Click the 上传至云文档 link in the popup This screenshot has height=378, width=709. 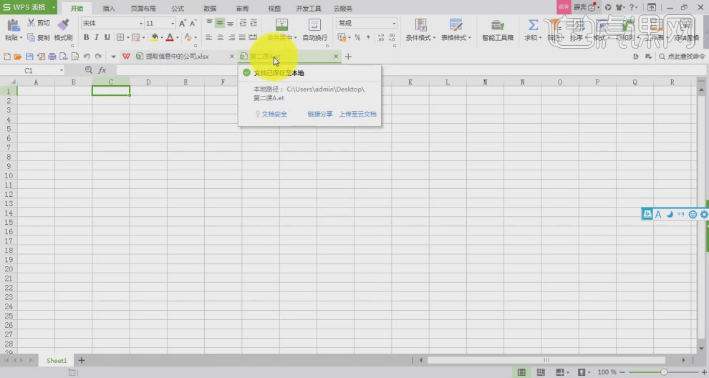[x=358, y=114]
